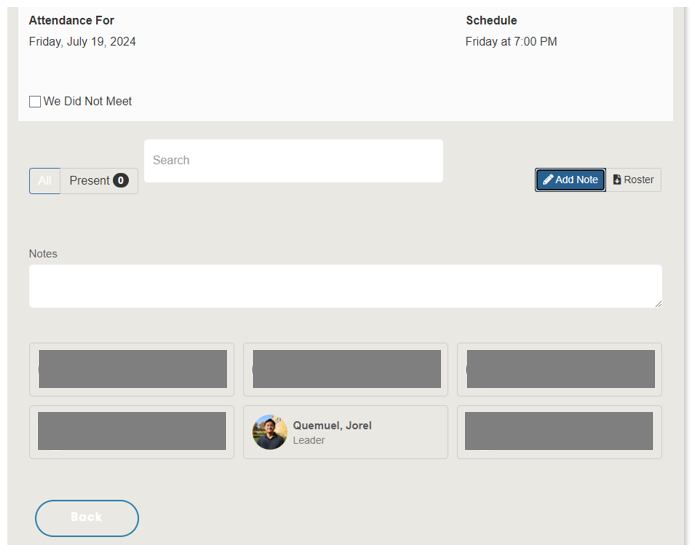
Task: Select the Quemuel, Jorel name text
Action: (x=332, y=426)
